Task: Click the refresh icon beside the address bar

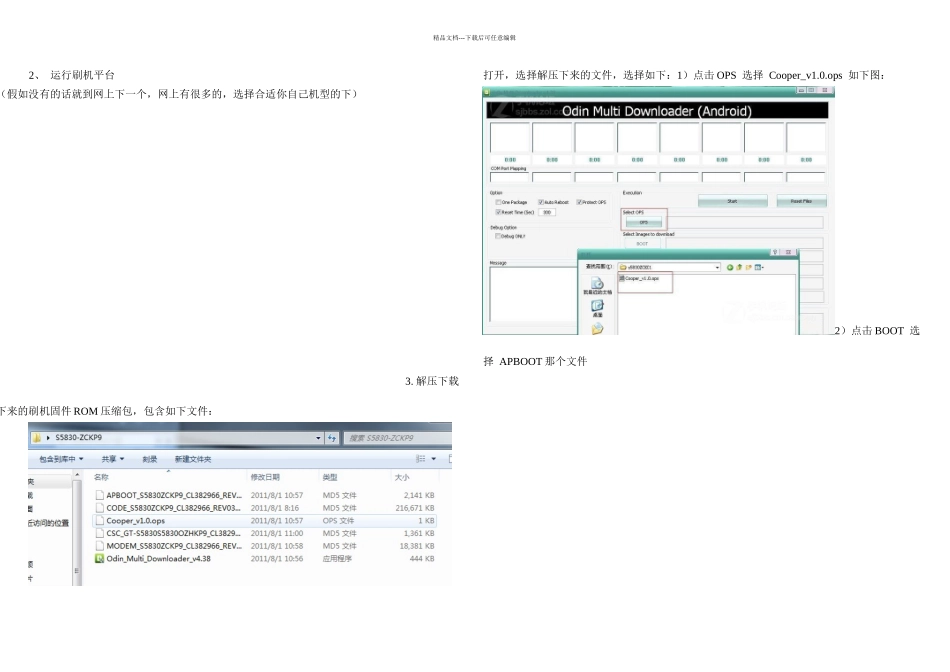Action: [332, 438]
